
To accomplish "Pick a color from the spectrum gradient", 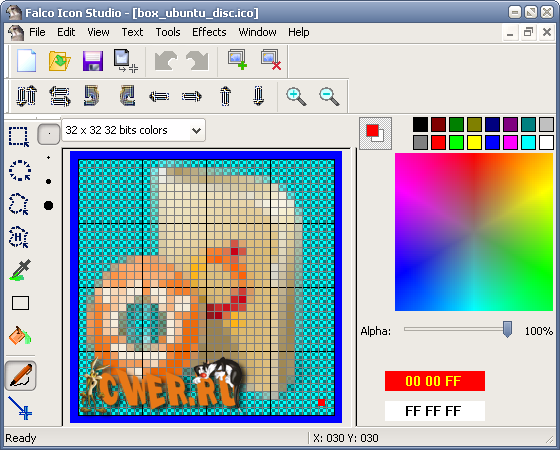I will point(474,232).
